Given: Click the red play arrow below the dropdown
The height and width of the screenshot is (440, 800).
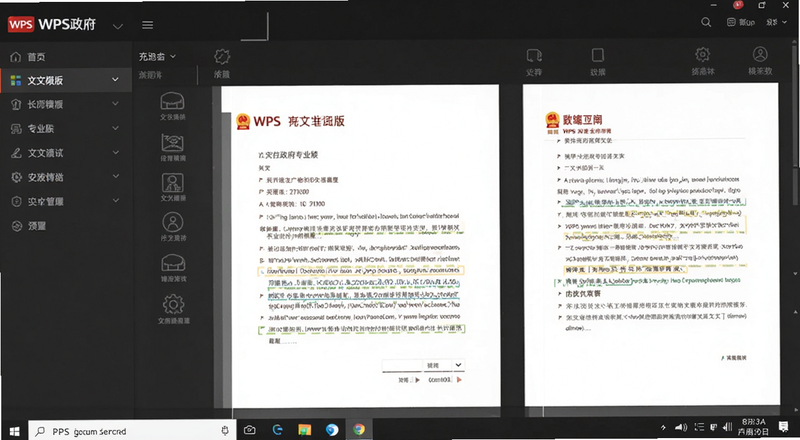Looking at the screenshot, I should [459, 380].
